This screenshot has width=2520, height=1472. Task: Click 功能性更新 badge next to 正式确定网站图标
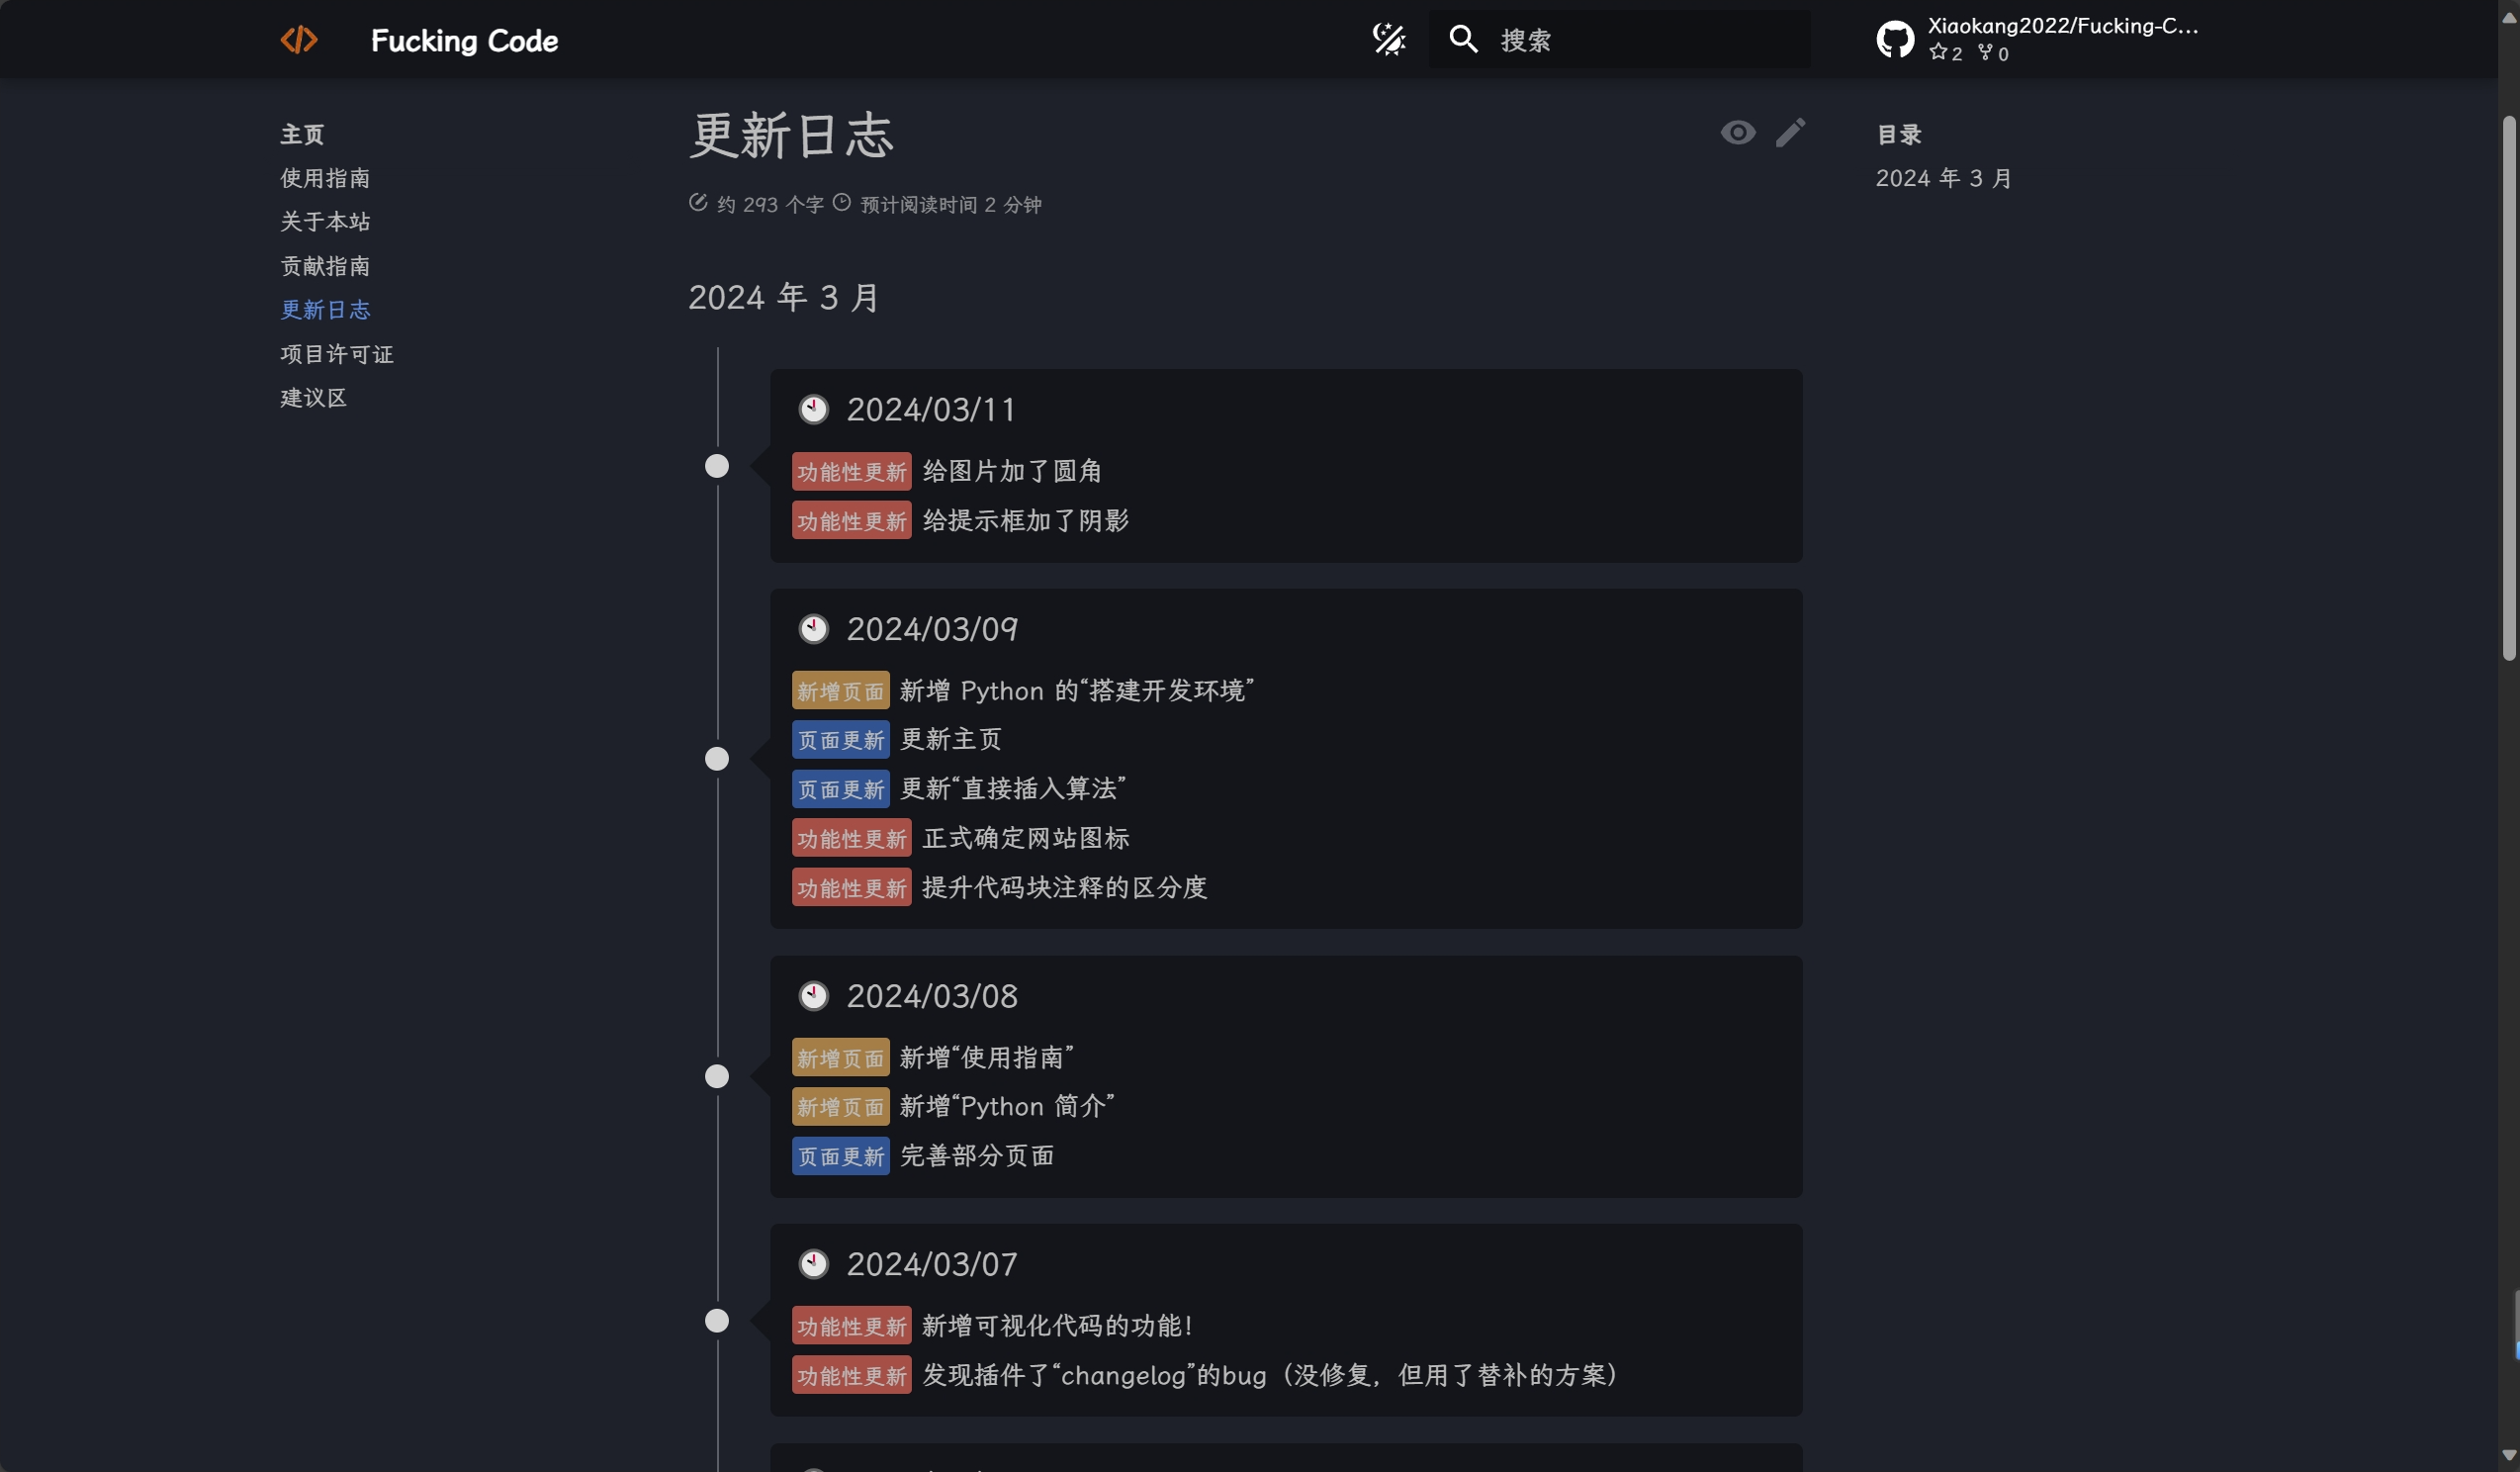click(x=851, y=838)
